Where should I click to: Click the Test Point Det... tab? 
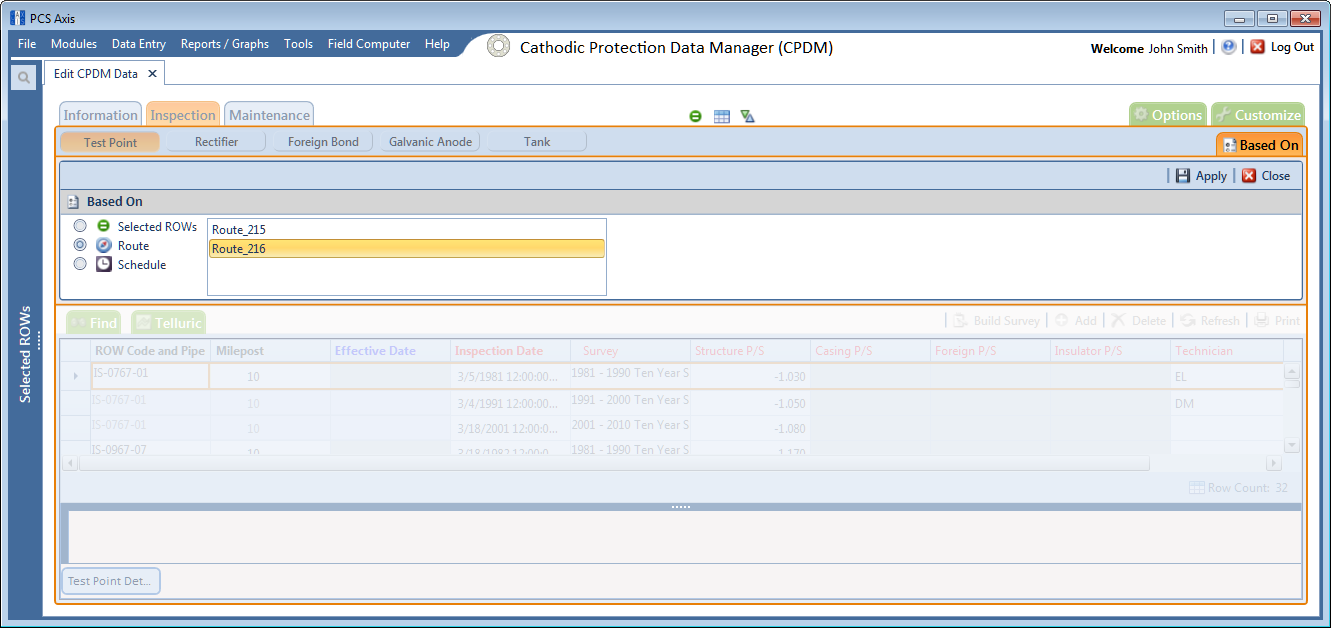(x=111, y=581)
